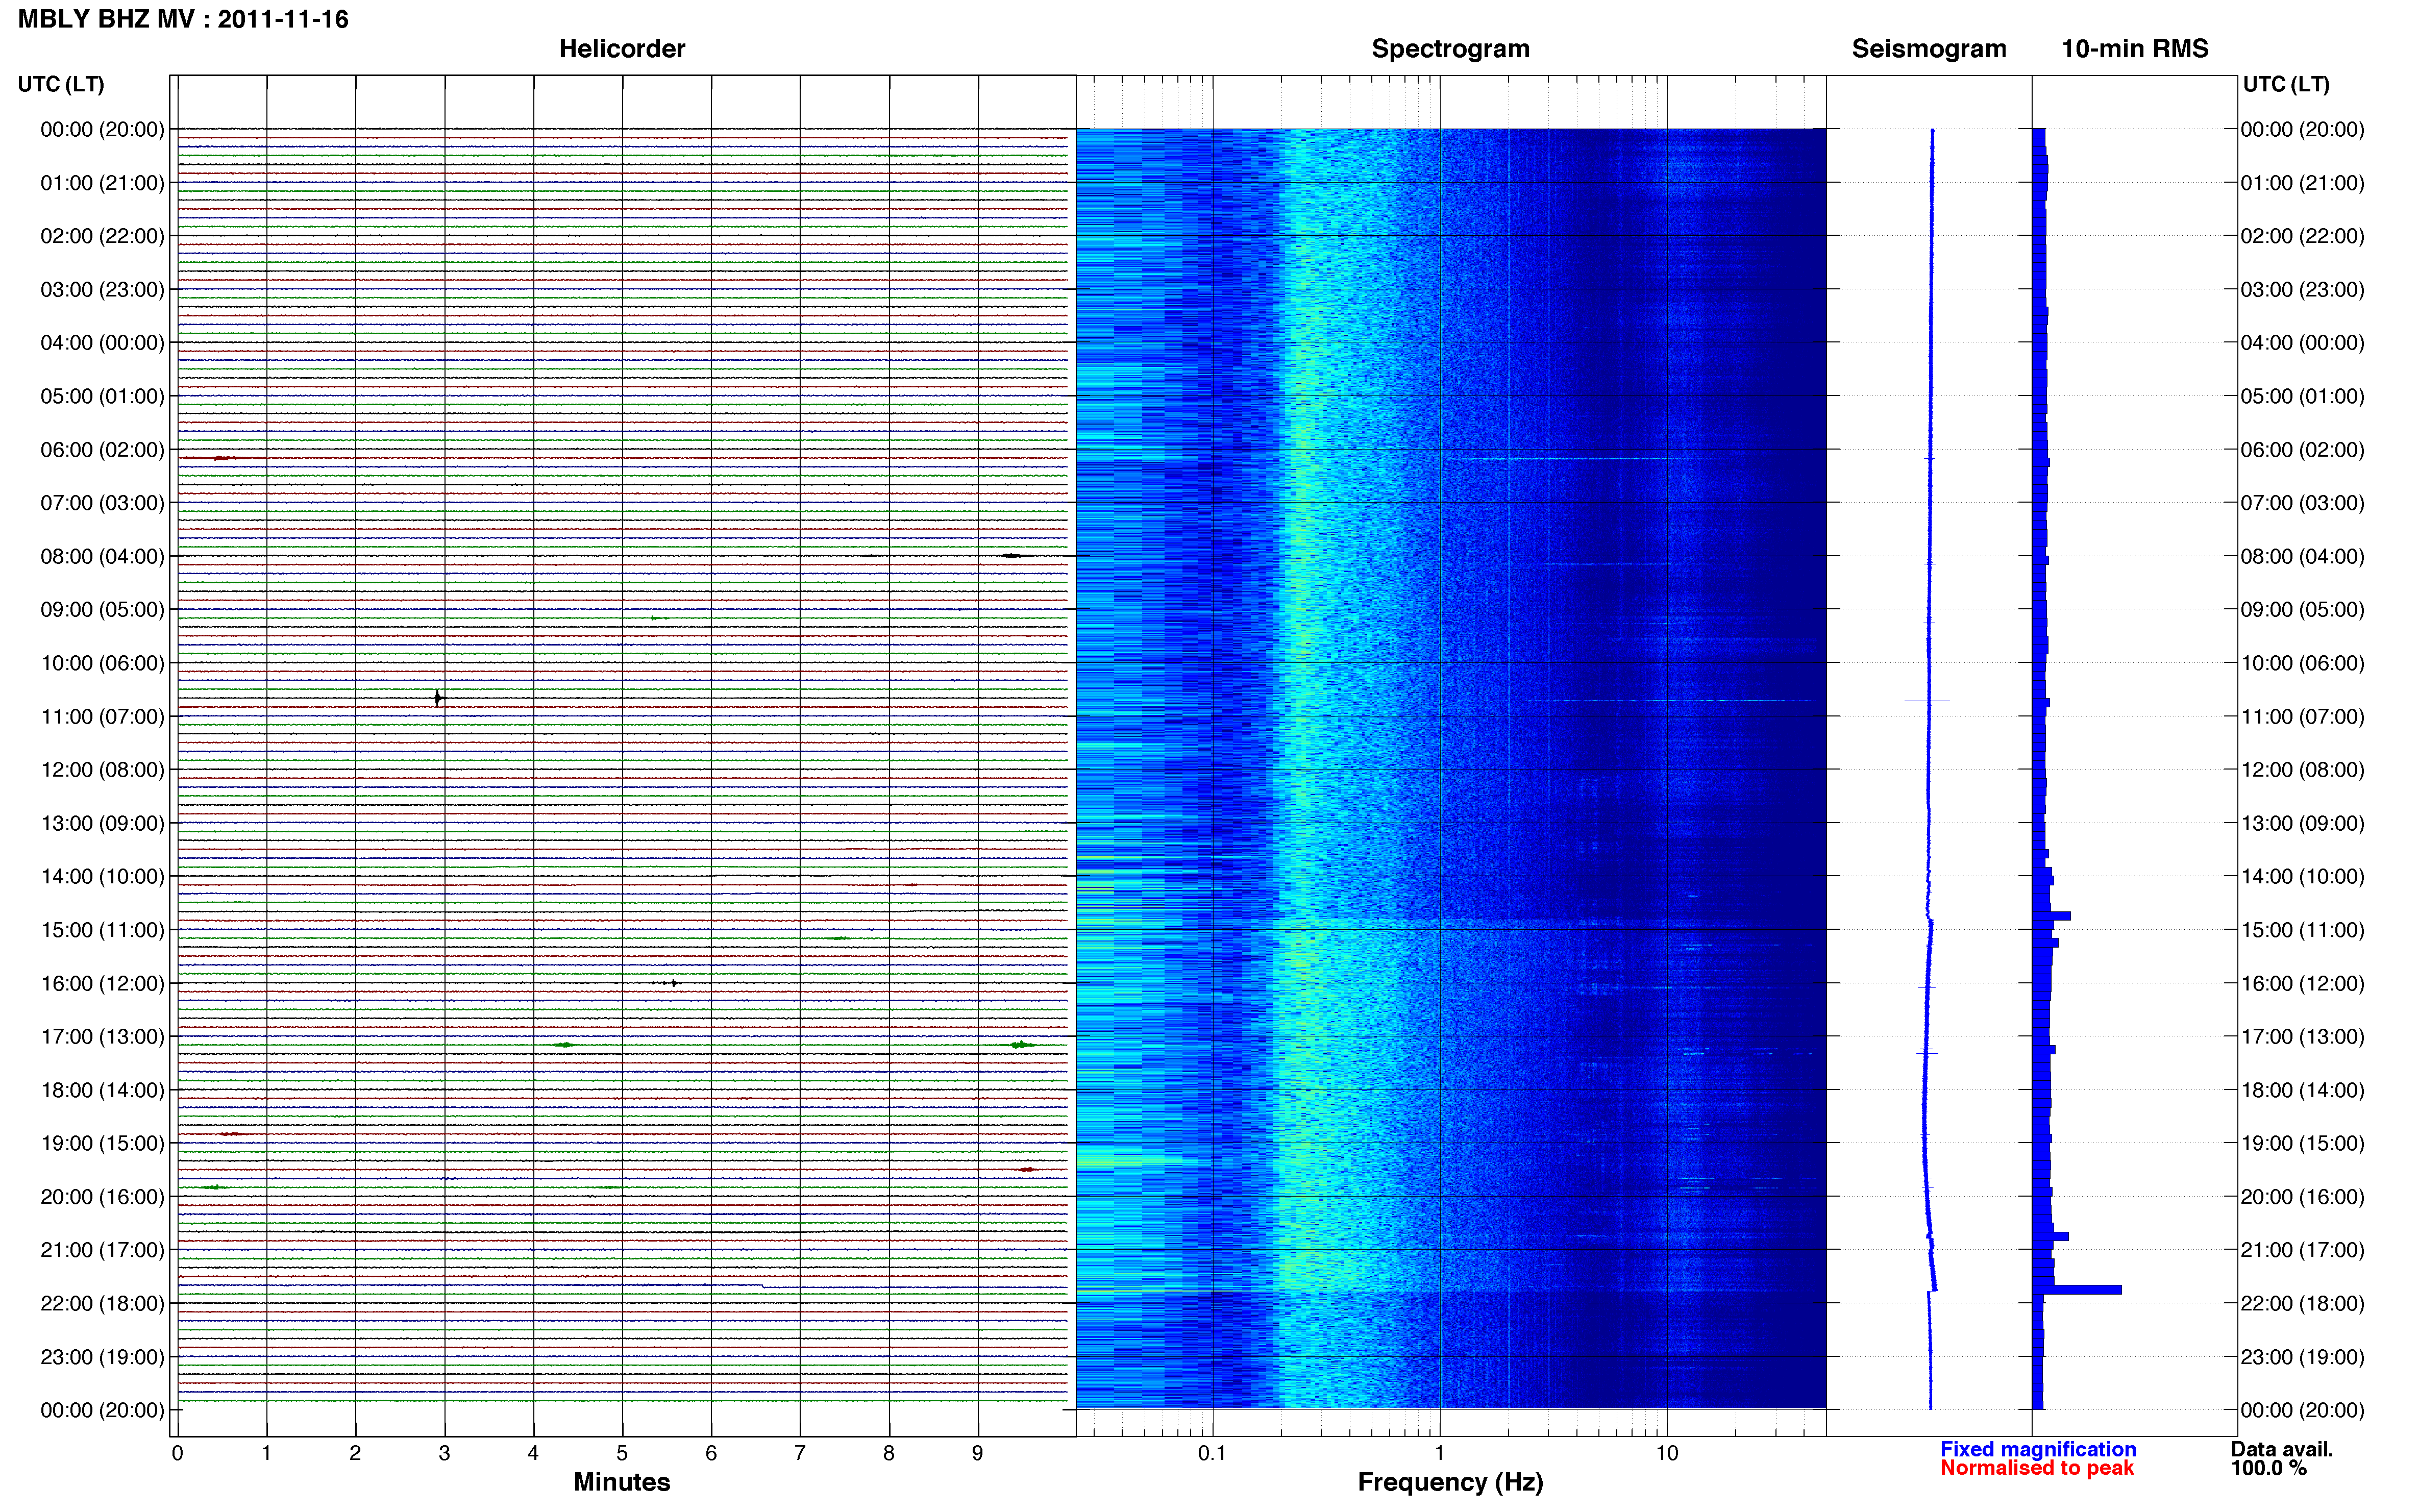This screenshot has width=2419, height=1512.
Task: Click the "Data avail." label
Action: pyautogui.click(x=2281, y=1449)
